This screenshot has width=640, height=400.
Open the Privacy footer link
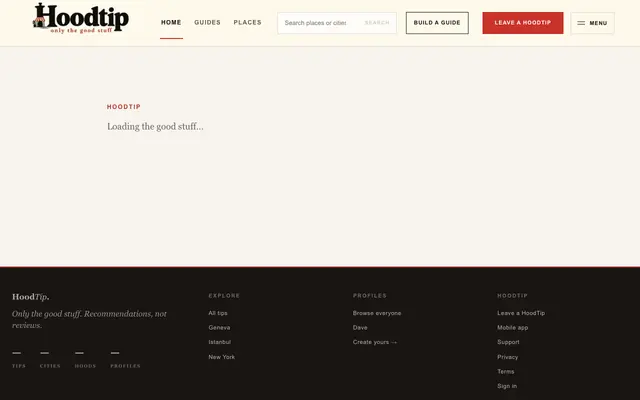click(x=507, y=357)
